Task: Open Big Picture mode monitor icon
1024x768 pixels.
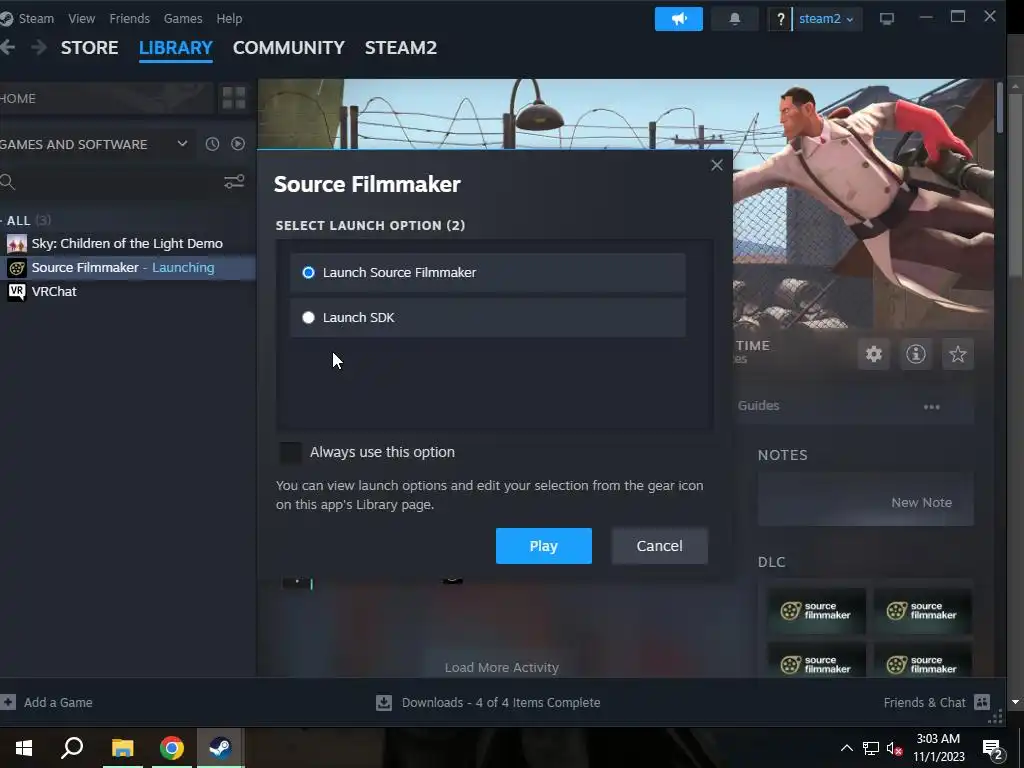Action: (886, 19)
